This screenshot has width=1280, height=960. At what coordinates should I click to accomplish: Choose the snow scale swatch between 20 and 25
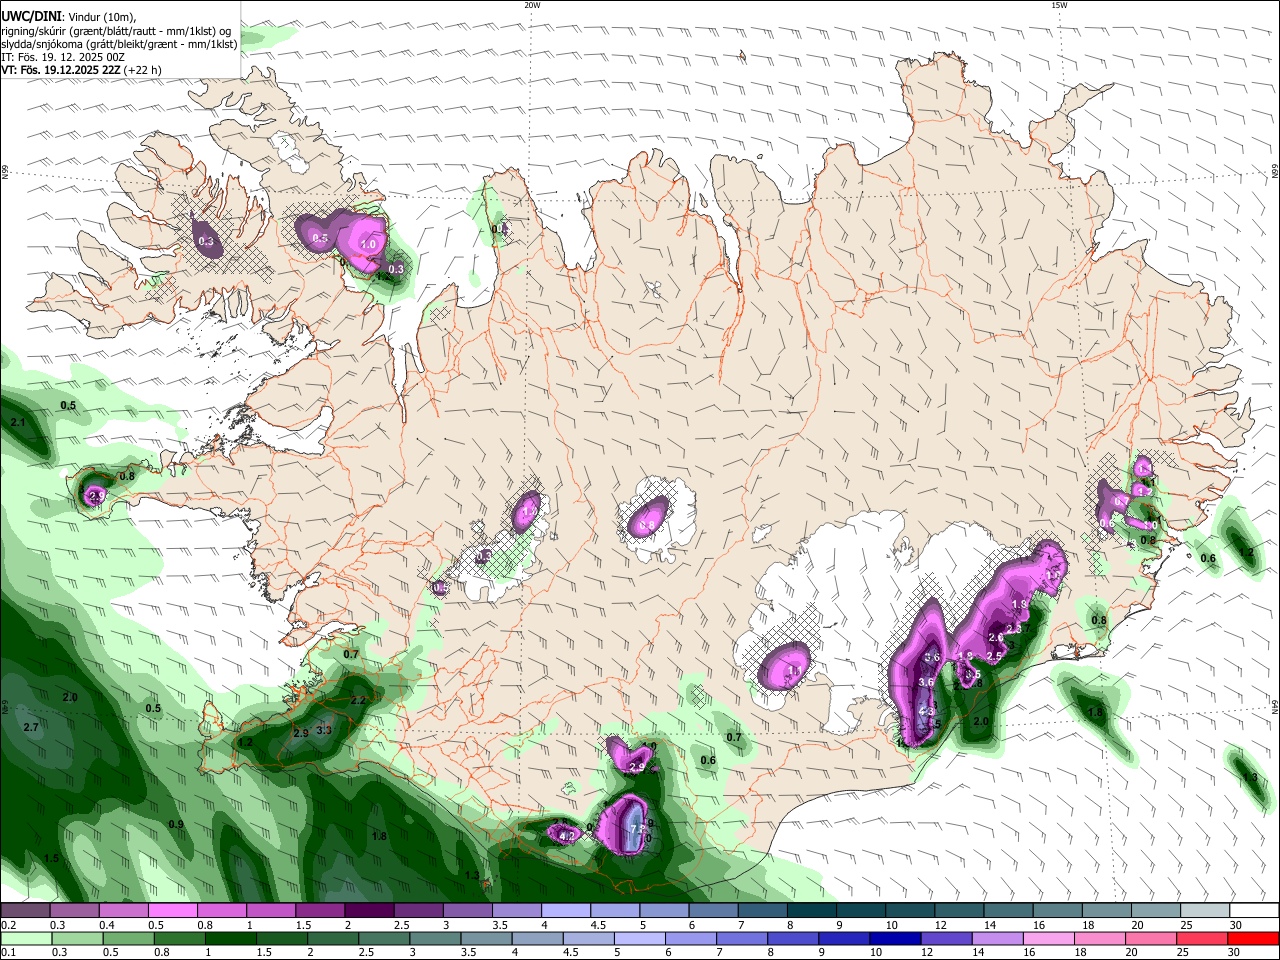click(x=1157, y=911)
